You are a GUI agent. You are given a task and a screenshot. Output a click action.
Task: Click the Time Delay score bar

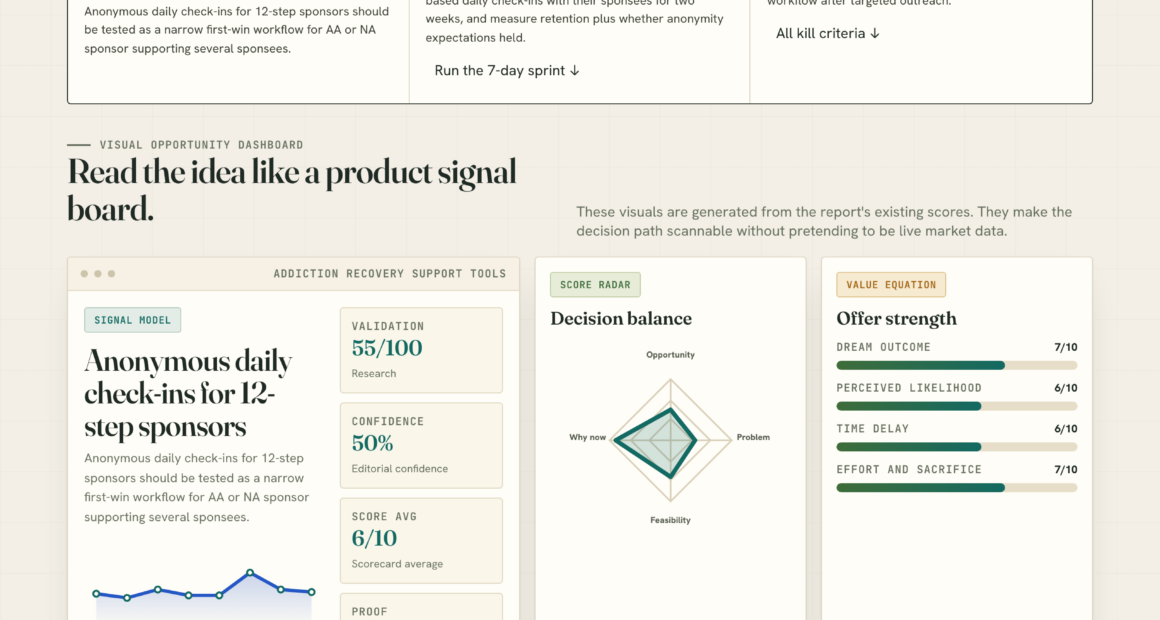[957, 447]
